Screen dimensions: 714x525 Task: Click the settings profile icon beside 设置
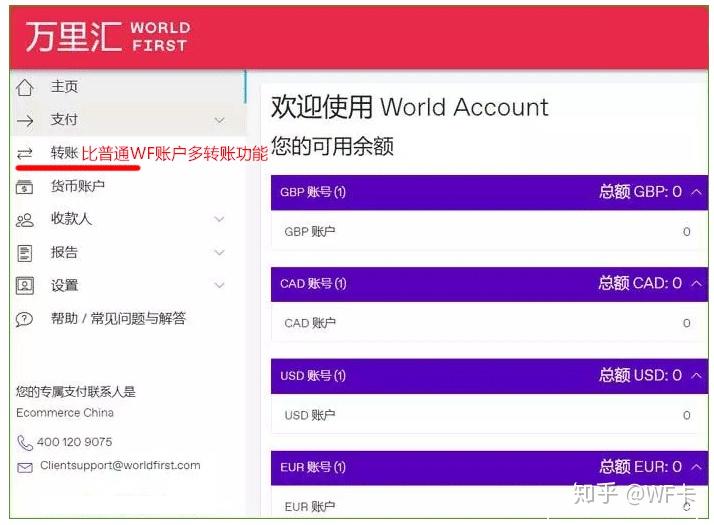(25, 286)
